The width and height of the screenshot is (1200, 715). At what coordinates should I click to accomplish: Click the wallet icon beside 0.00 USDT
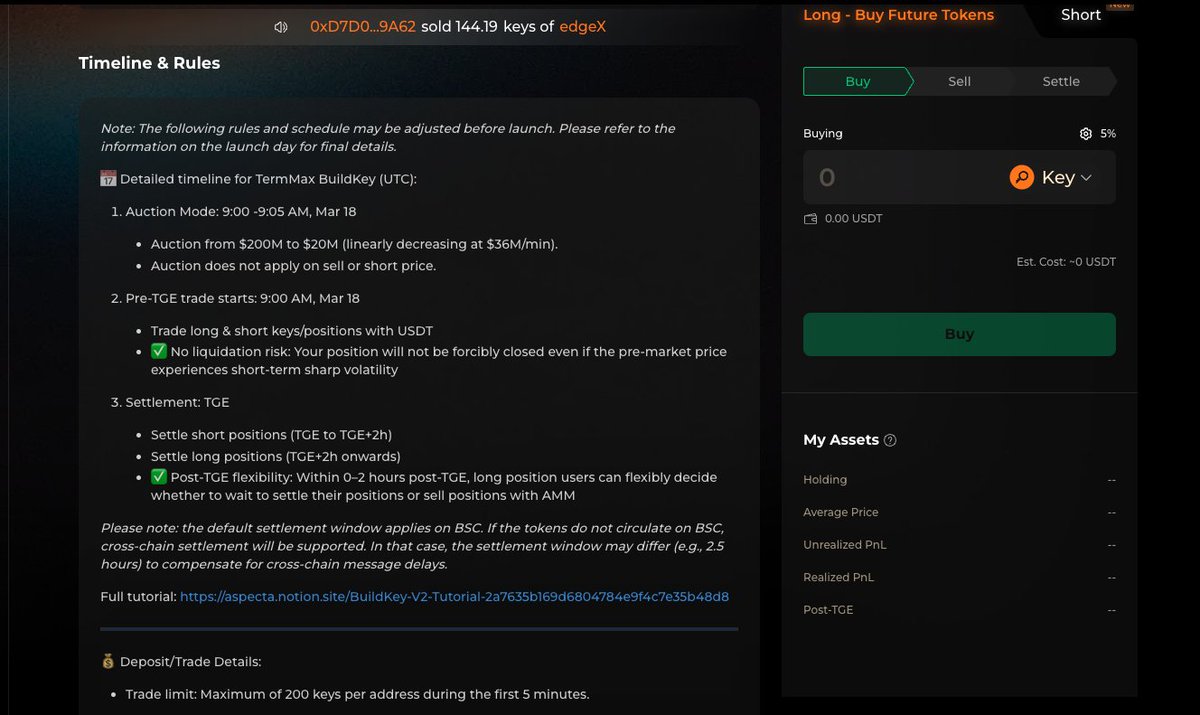tap(810, 219)
